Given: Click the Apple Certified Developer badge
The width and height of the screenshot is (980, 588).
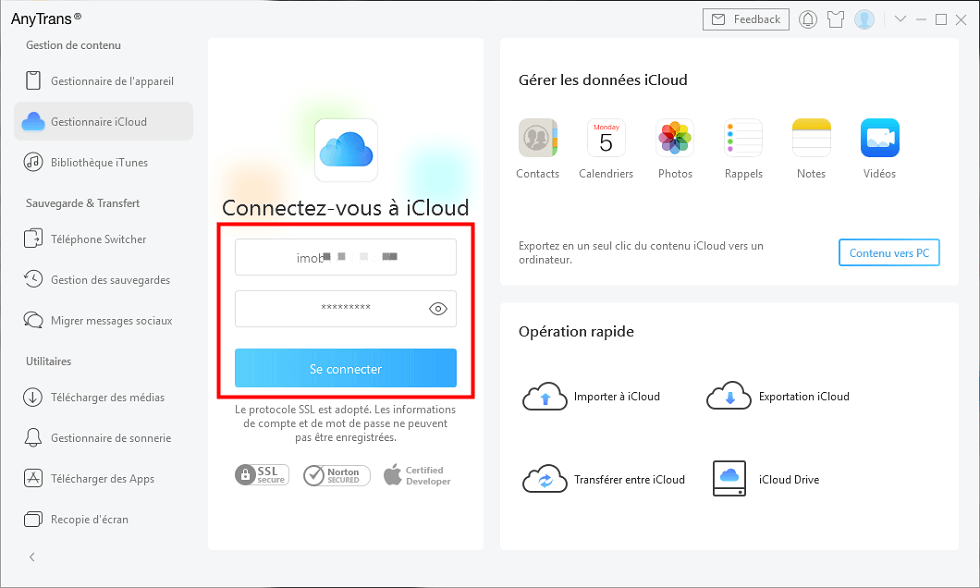Looking at the screenshot, I should (x=417, y=476).
